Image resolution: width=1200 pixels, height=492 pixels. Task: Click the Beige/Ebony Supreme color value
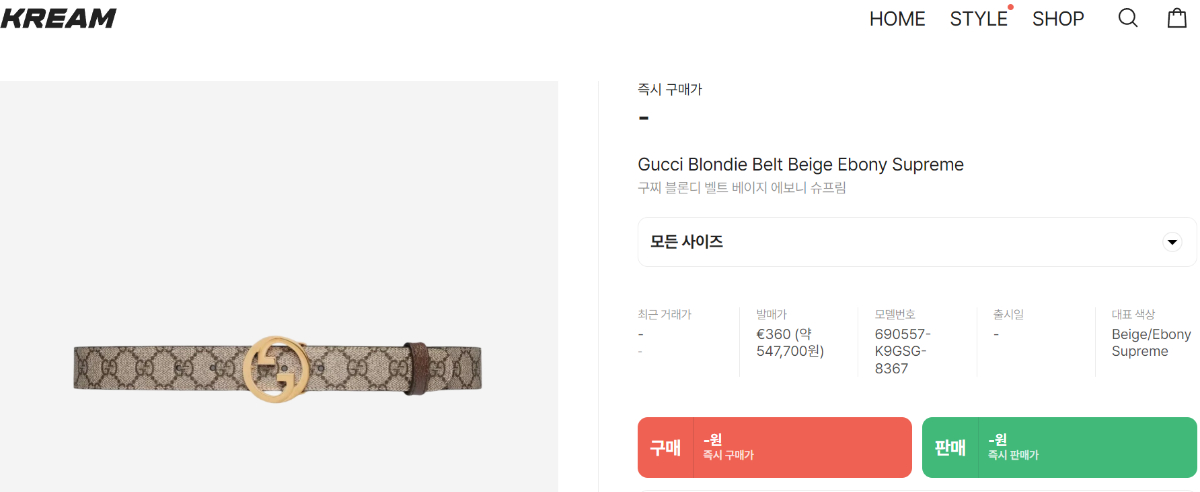[x=1151, y=343]
